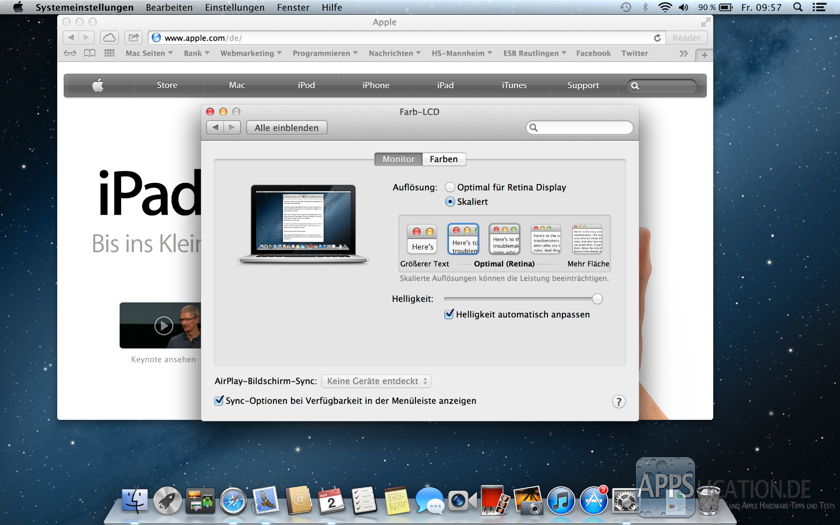Open iTunes music note in Dock
Image resolution: width=840 pixels, height=525 pixels.
pos(560,501)
